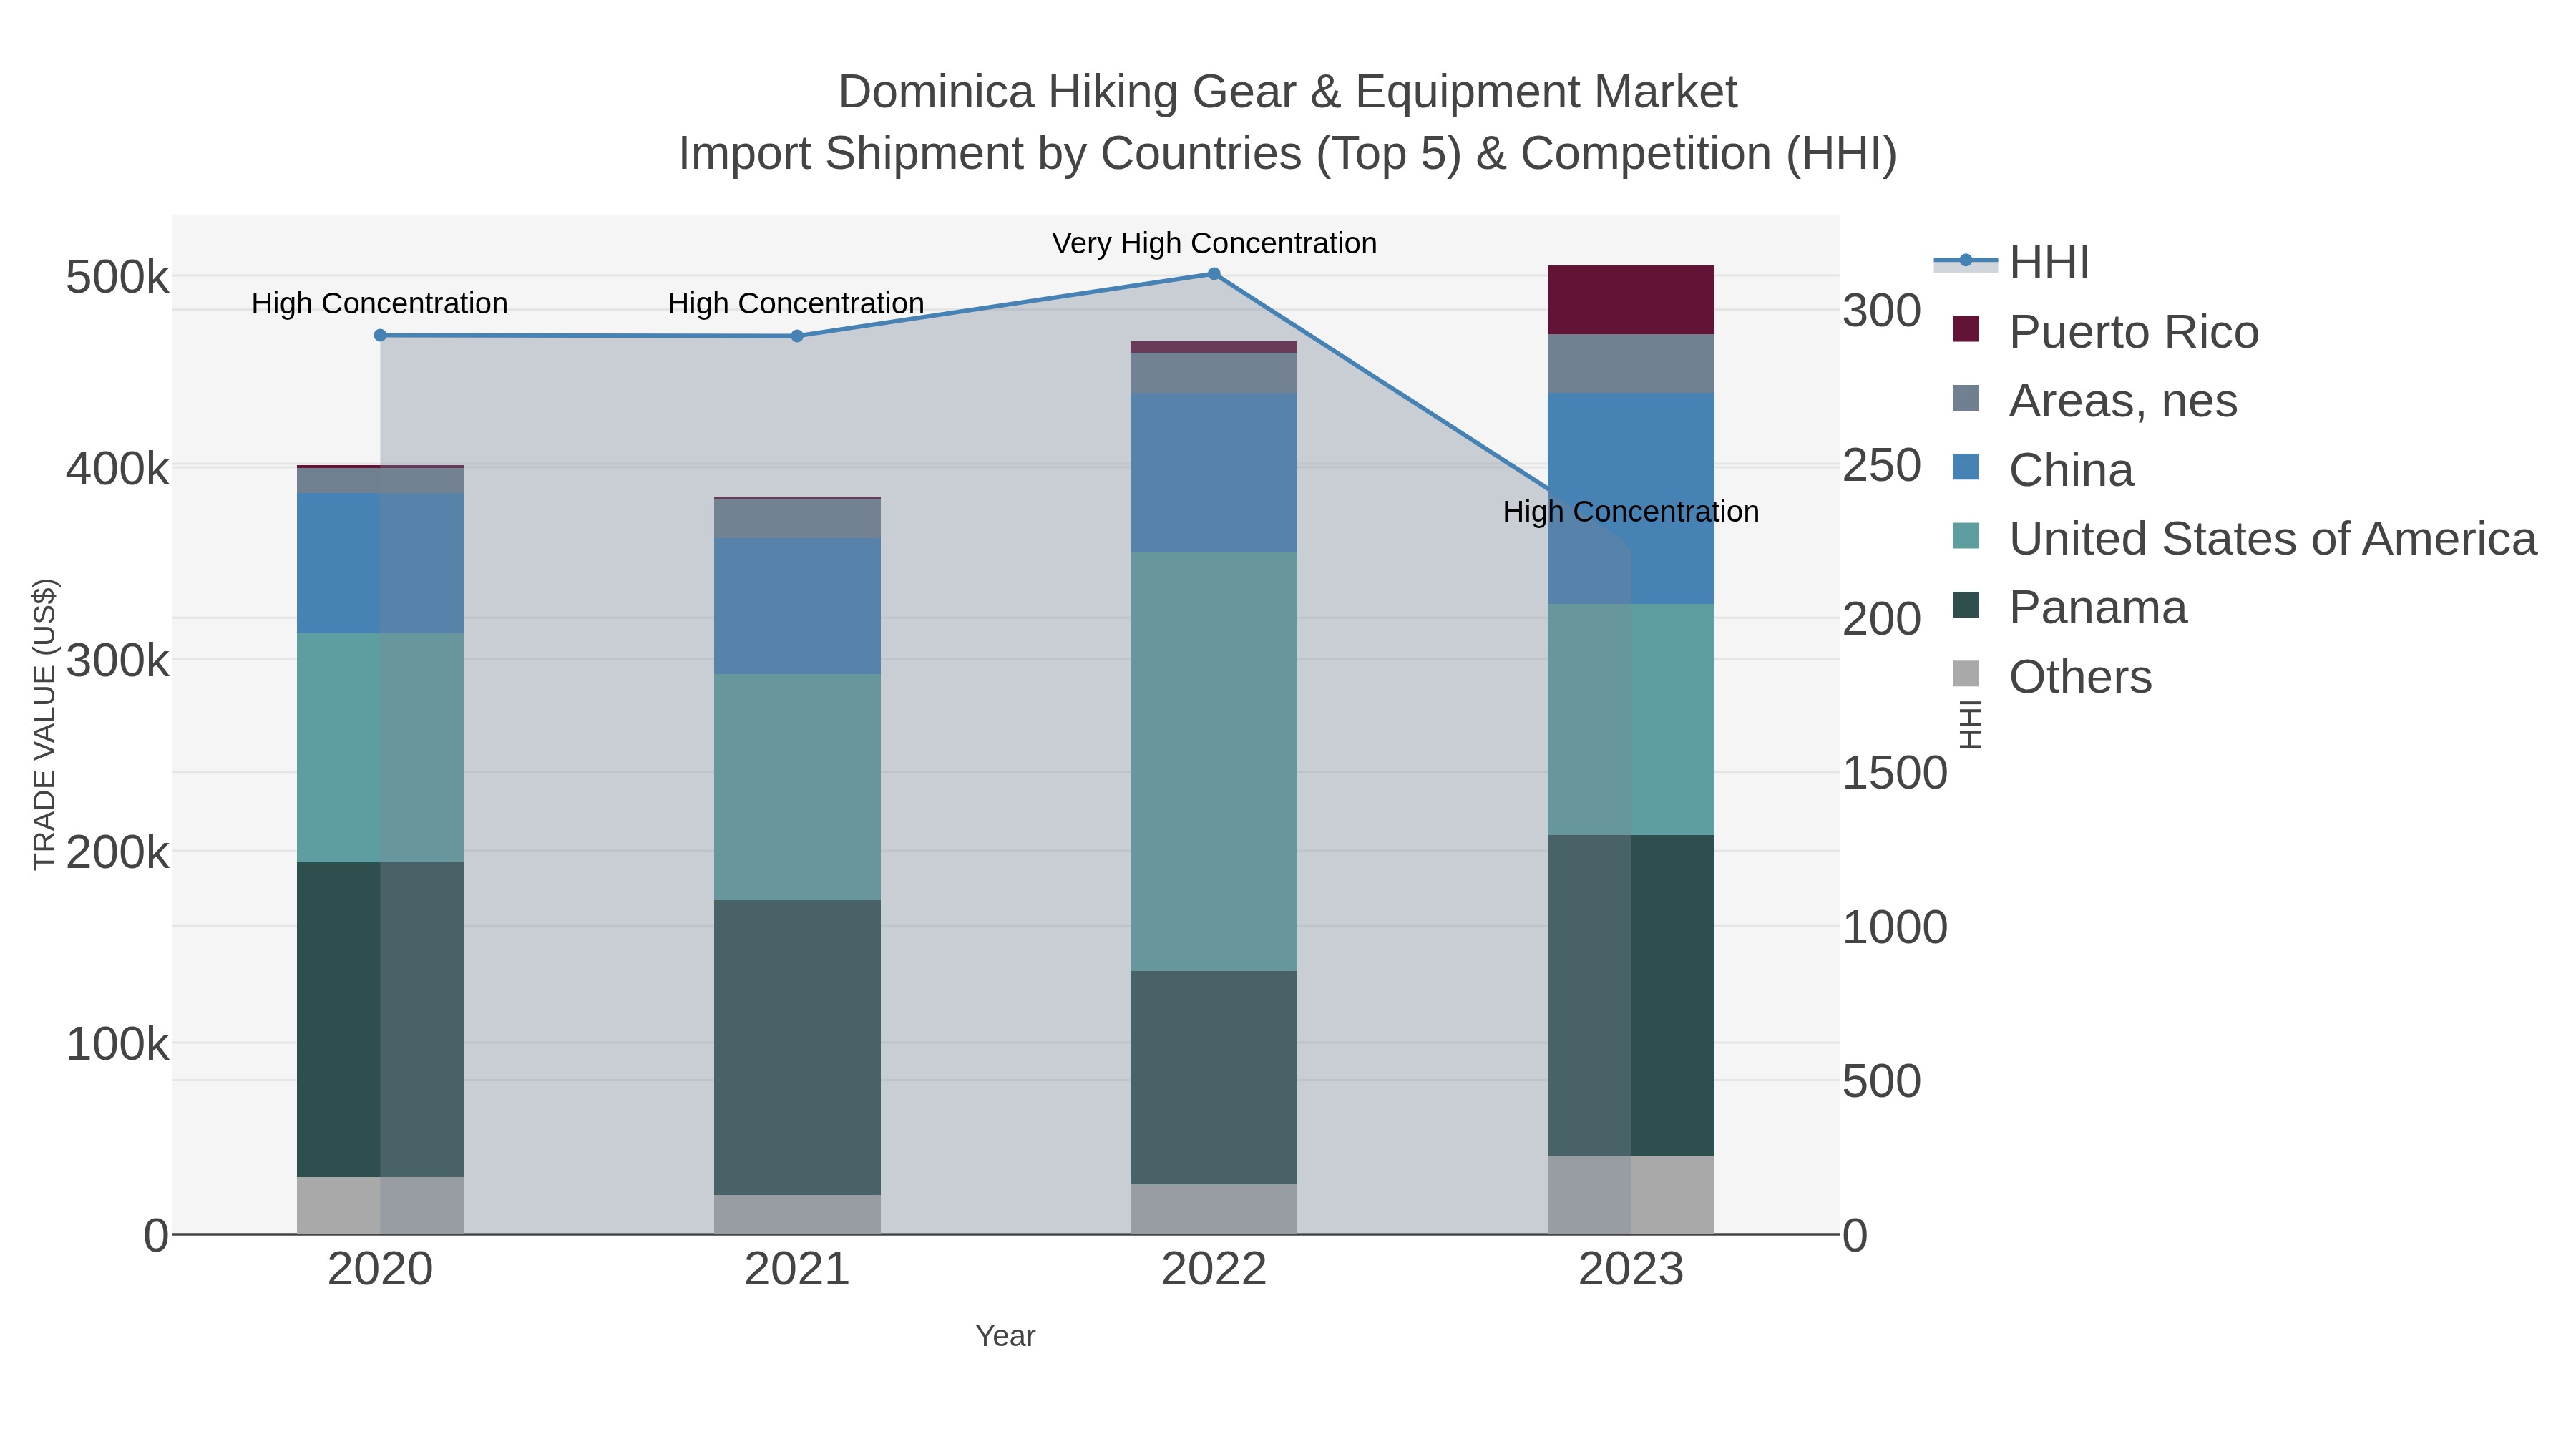
Task: Click the 'TRADE VALUE (US$)' axis title
Action: pyautogui.click(x=45, y=724)
